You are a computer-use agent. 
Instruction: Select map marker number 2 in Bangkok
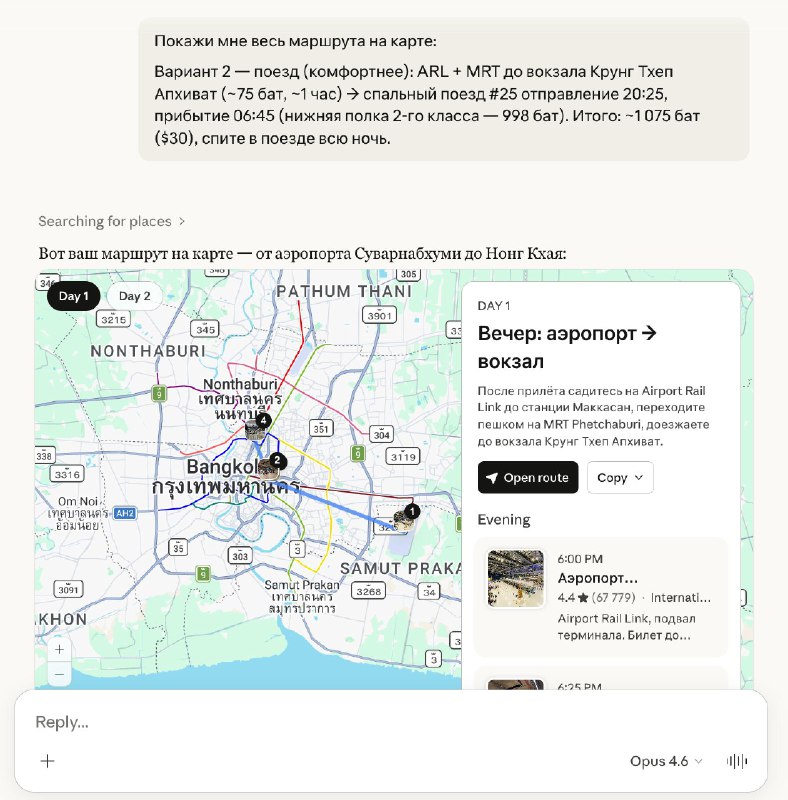point(278,461)
